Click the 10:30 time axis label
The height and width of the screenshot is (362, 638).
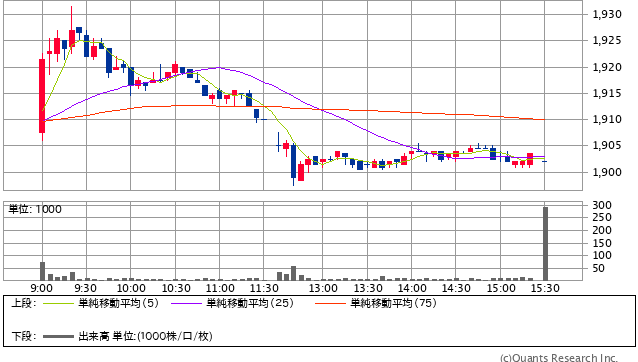click(176, 288)
